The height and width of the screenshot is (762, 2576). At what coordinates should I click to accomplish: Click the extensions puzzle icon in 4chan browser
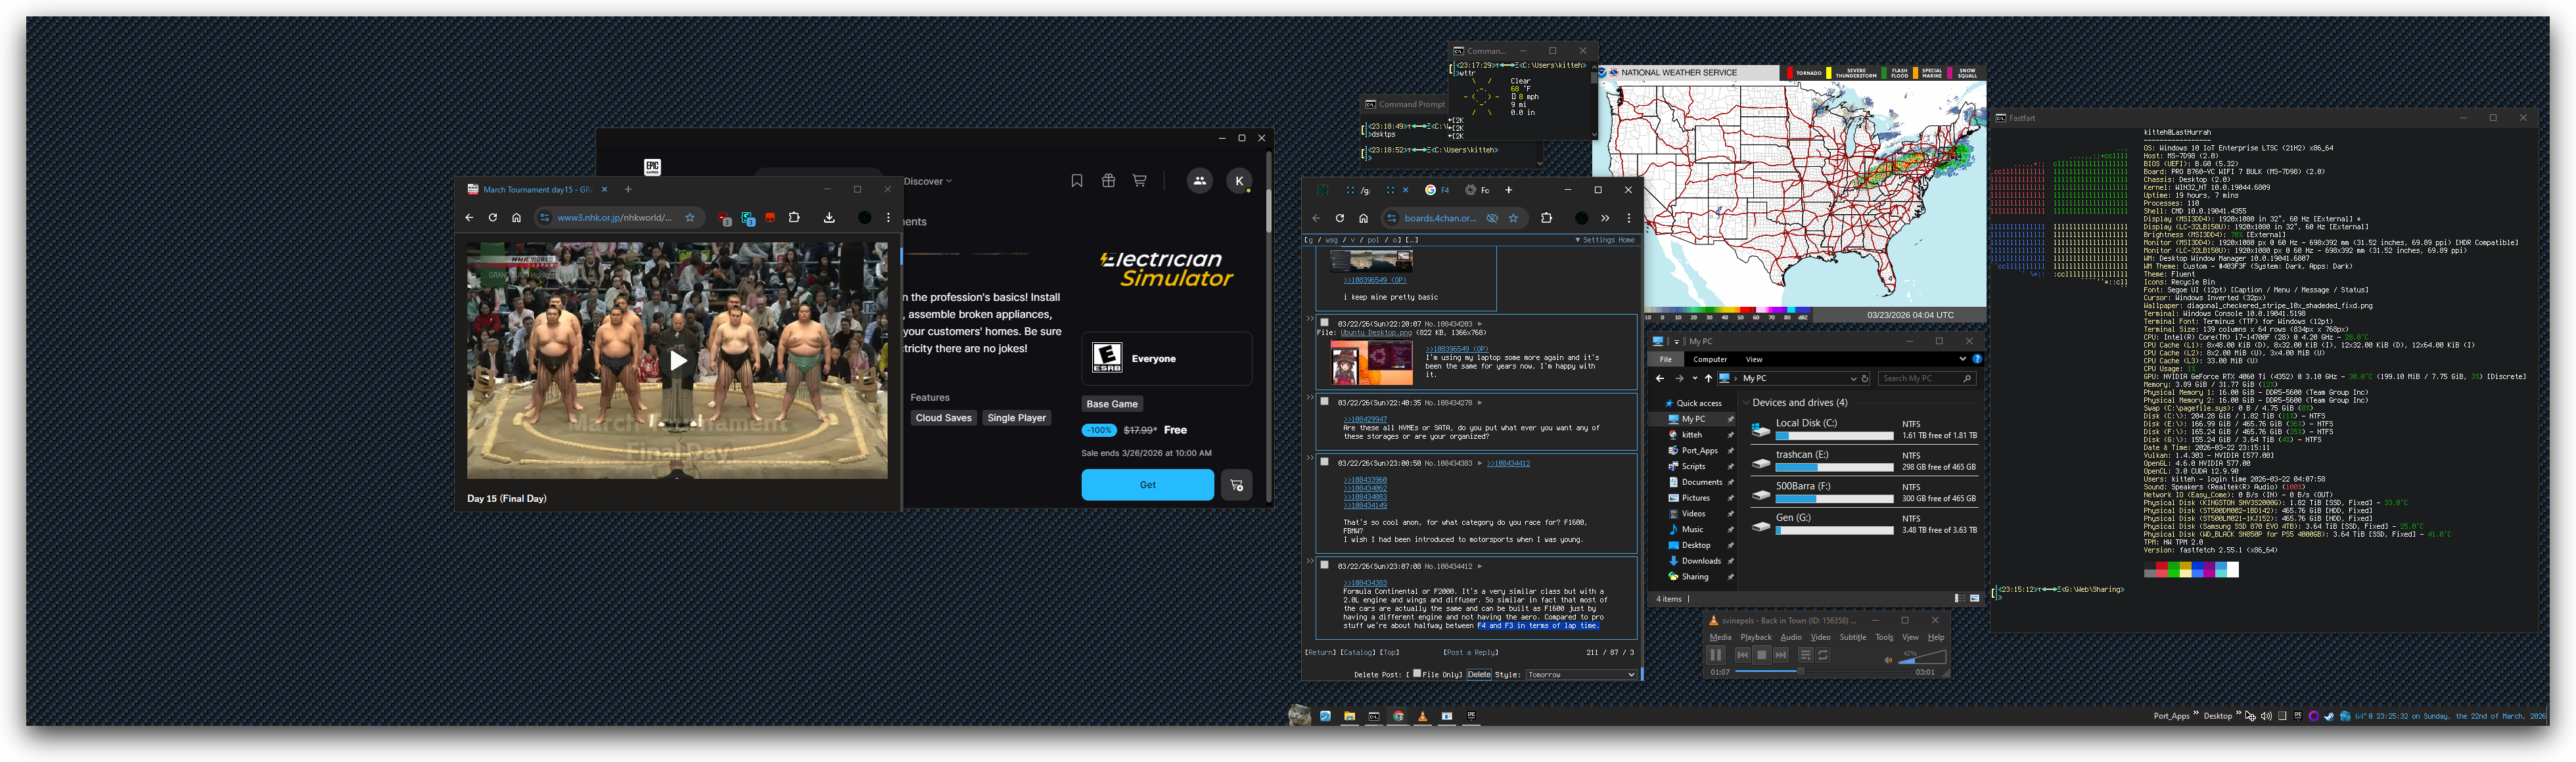(x=1546, y=218)
